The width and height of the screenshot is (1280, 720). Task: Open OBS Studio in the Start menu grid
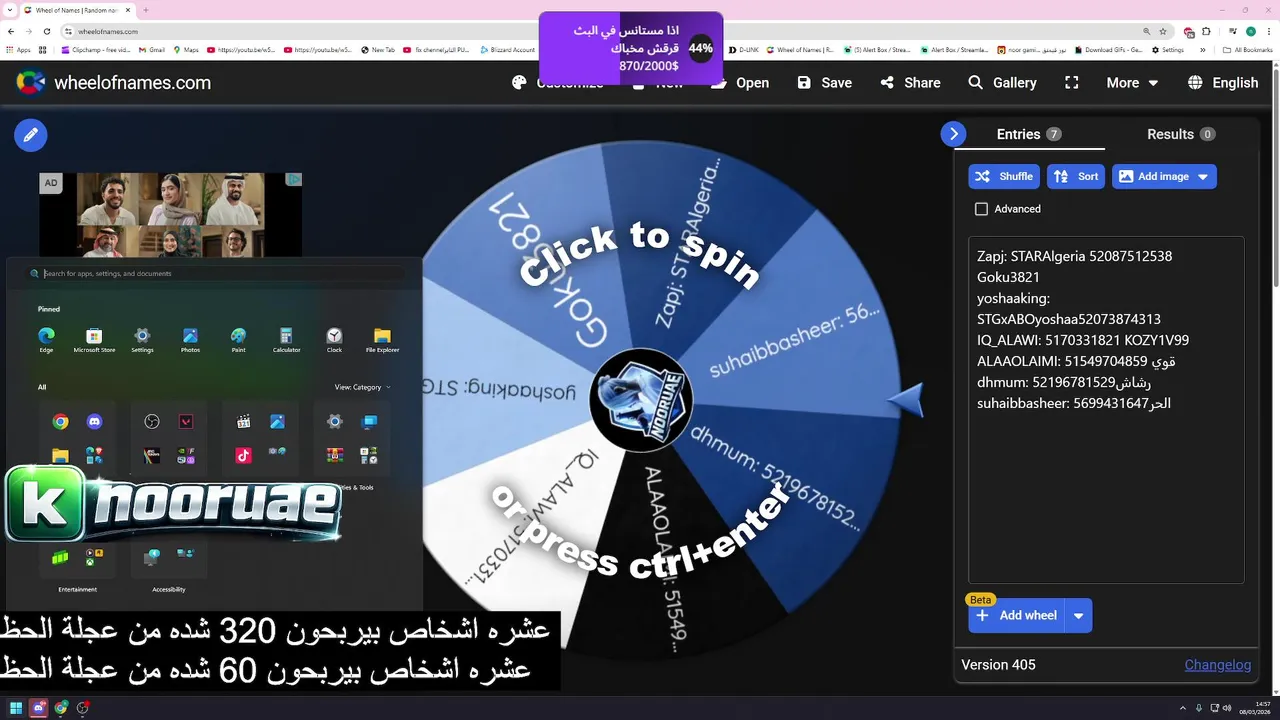(152, 422)
